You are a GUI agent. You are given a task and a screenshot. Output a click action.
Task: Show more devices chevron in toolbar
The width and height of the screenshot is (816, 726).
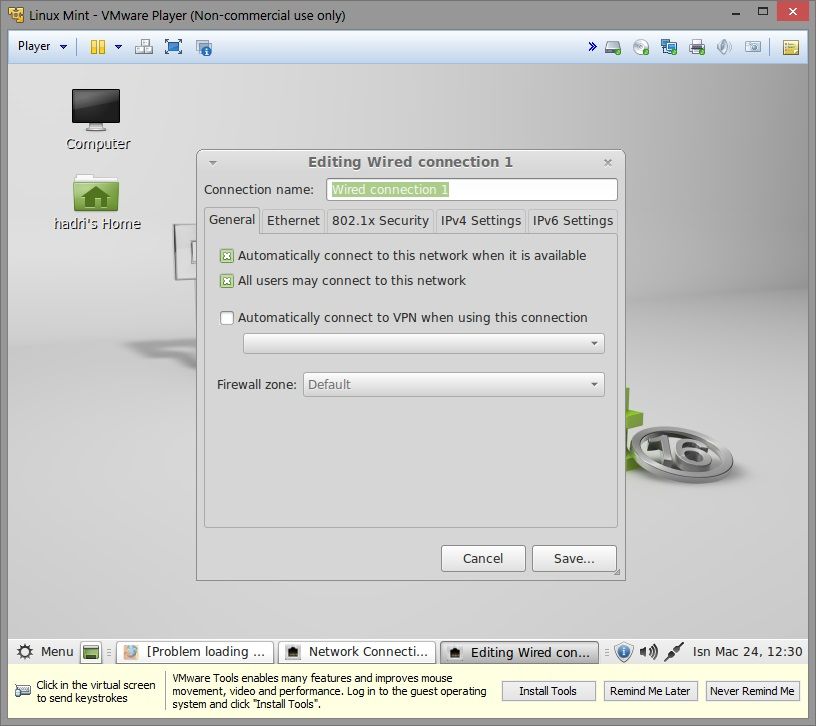[592, 47]
